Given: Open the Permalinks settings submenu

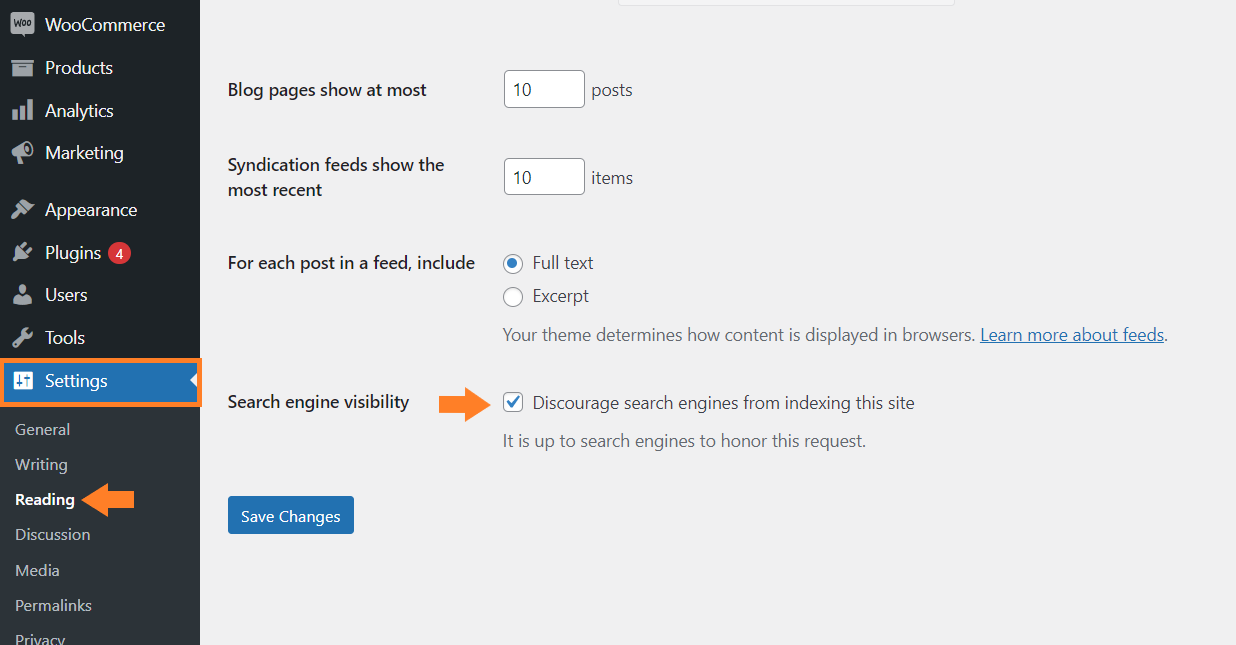Looking at the screenshot, I should [x=53, y=605].
